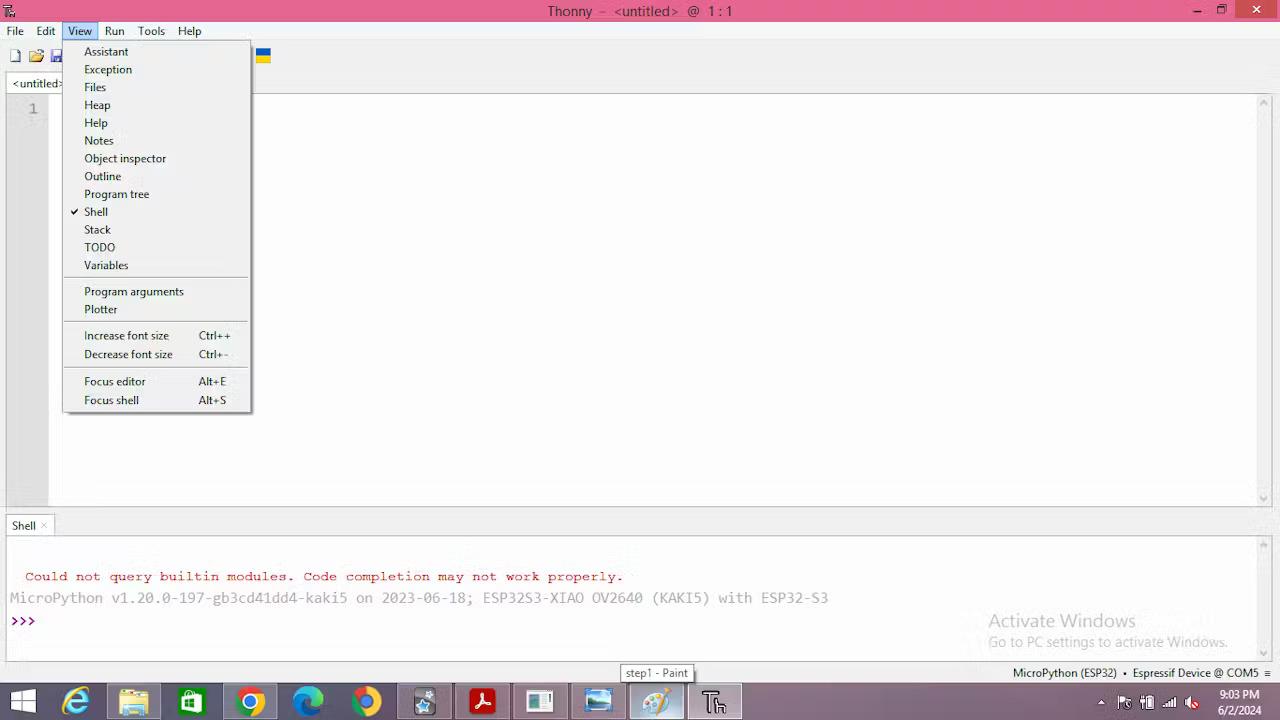Screen dimensions: 1280x720
Task: Enable the Files view
Action: tap(157, 87)
